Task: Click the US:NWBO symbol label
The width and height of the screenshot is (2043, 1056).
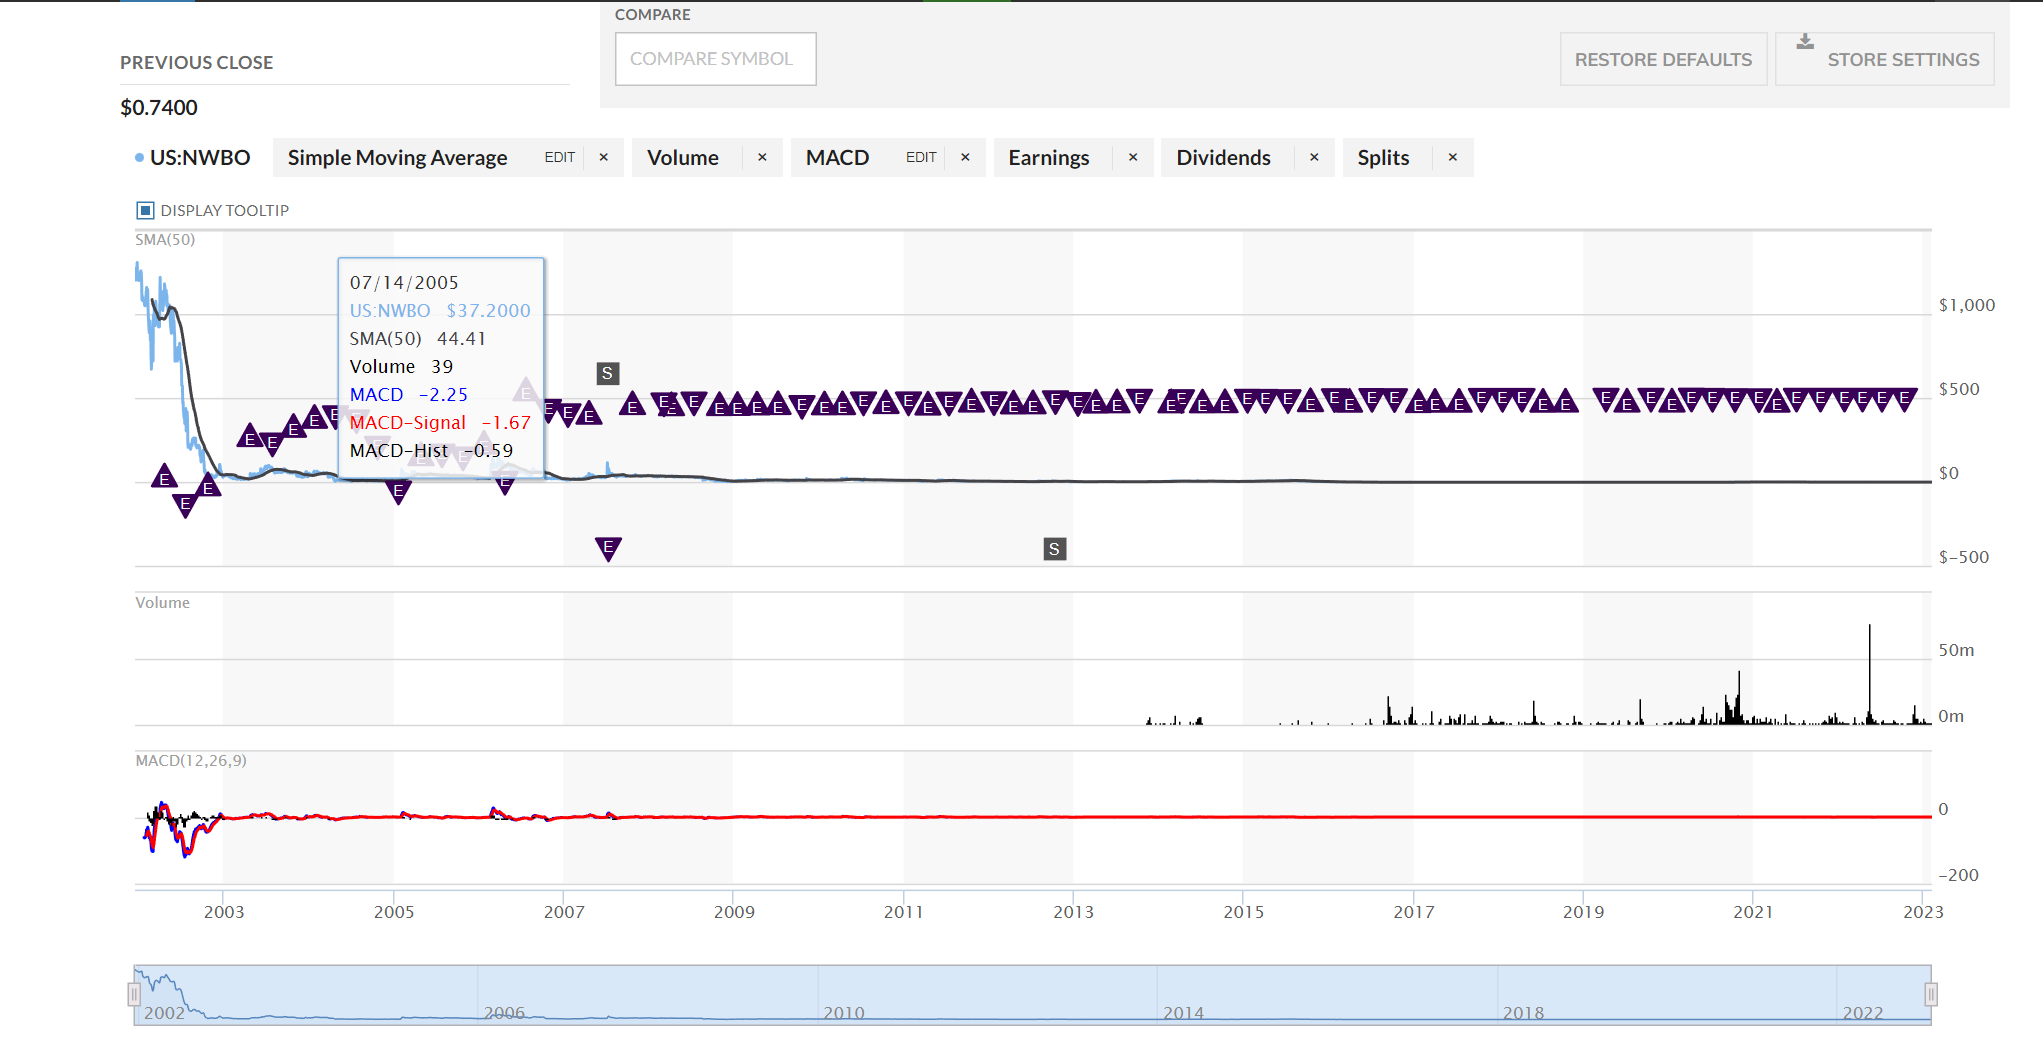Action: (x=199, y=158)
